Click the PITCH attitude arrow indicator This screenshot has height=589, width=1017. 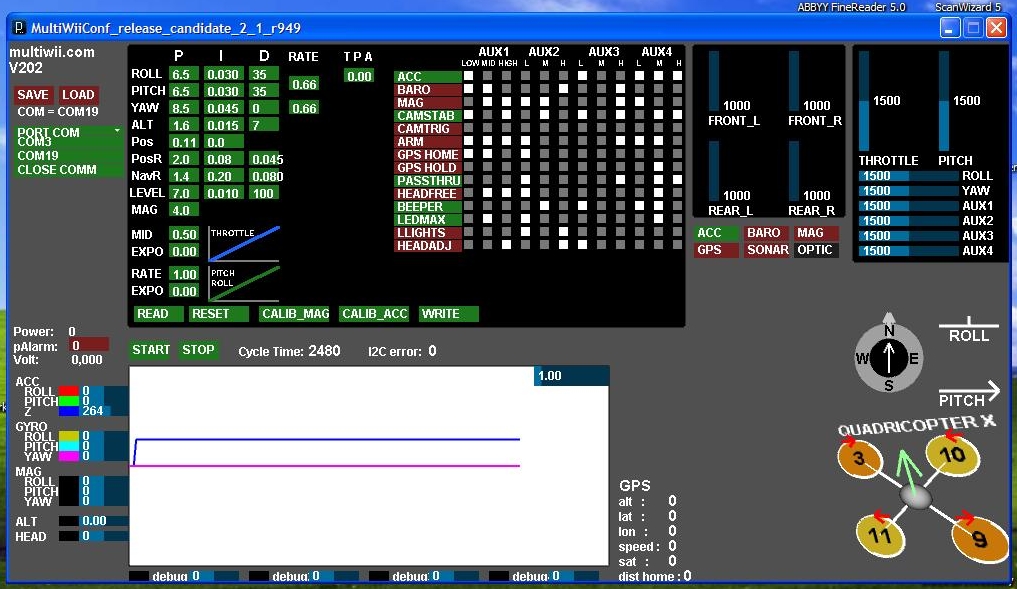pyautogui.click(x=969, y=394)
